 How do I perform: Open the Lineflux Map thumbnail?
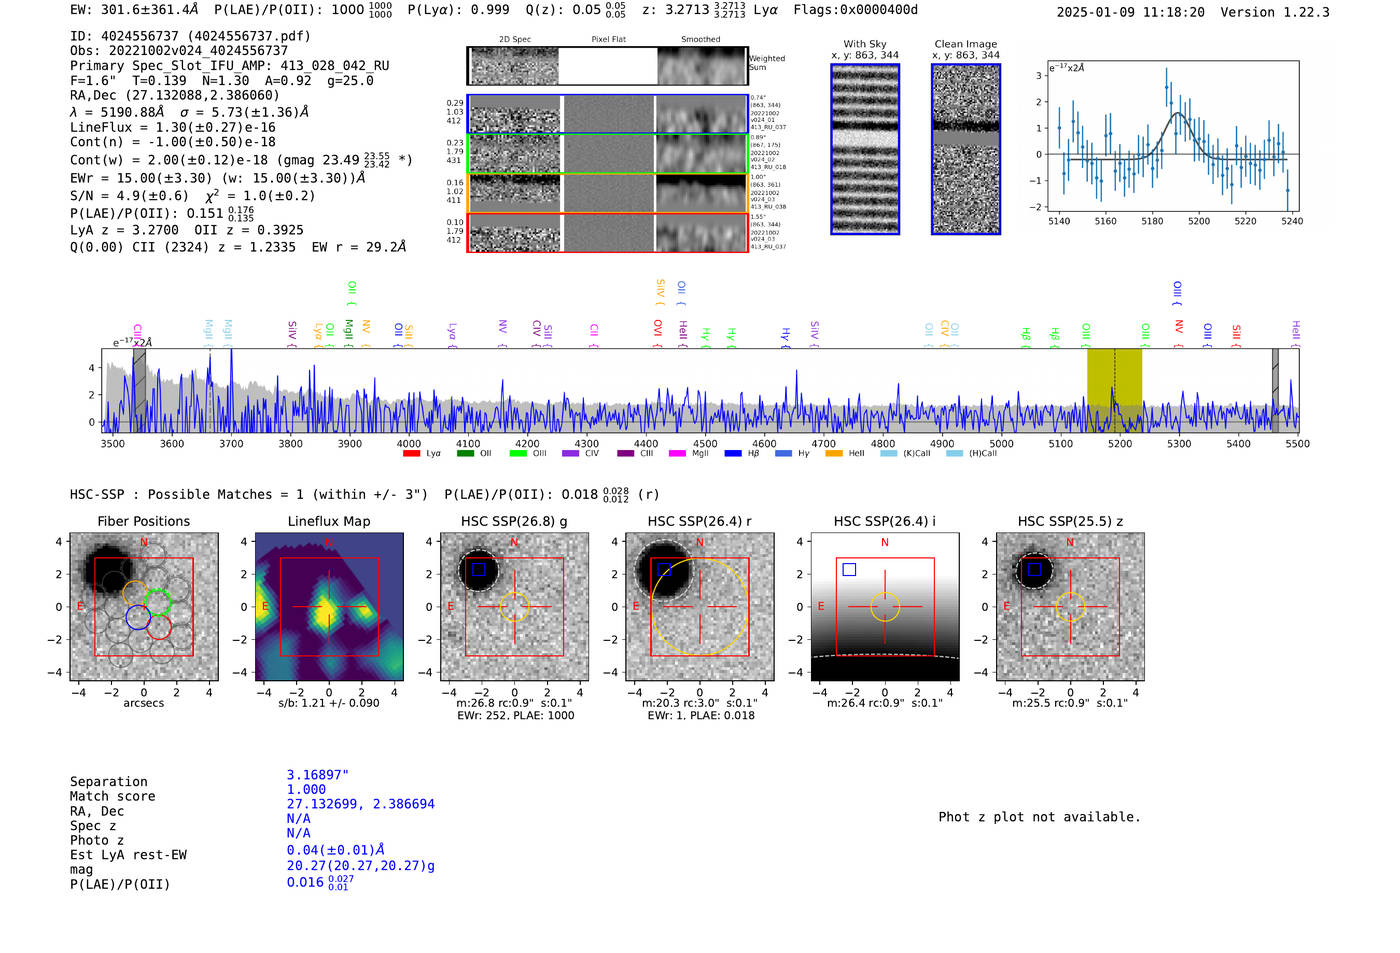point(329,607)
